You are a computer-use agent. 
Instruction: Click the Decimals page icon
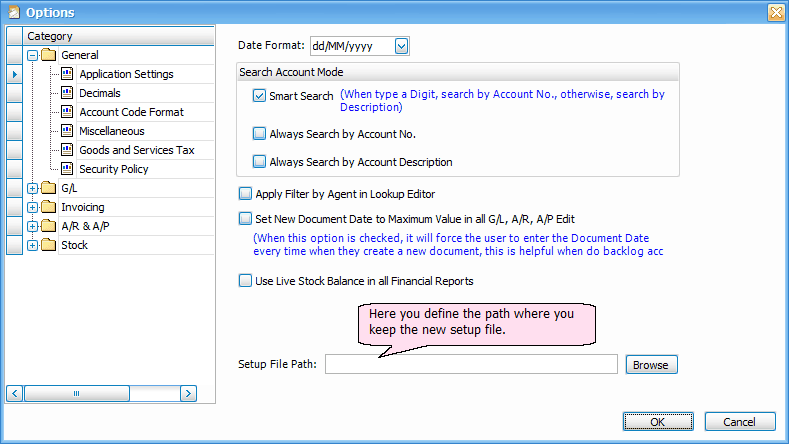68,93
